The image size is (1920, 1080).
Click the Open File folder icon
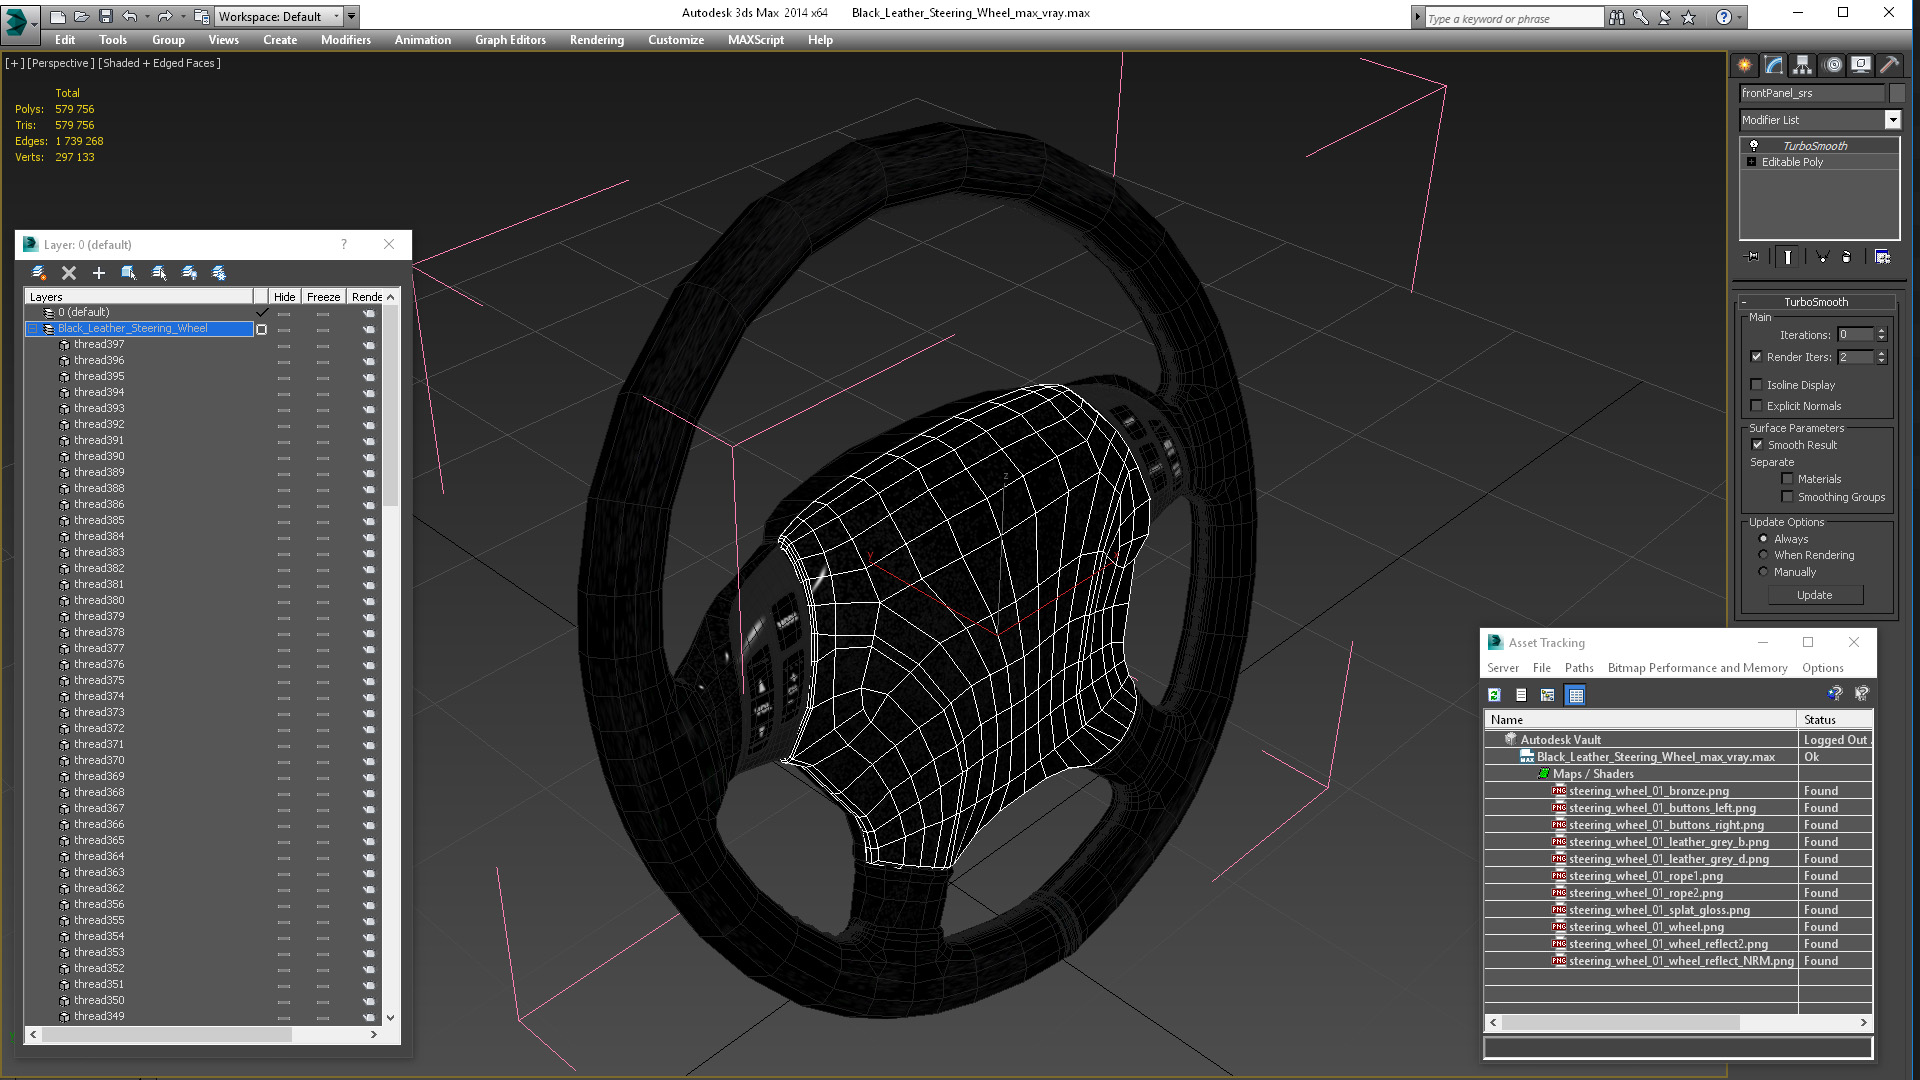[x=81, y=16]
